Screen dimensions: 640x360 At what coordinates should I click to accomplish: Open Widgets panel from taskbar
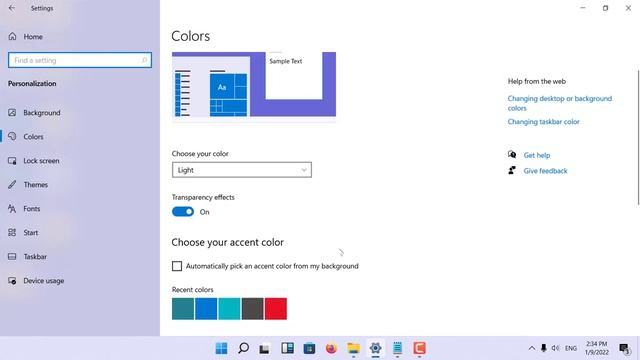pyautogui.click(x=287, y=348)
